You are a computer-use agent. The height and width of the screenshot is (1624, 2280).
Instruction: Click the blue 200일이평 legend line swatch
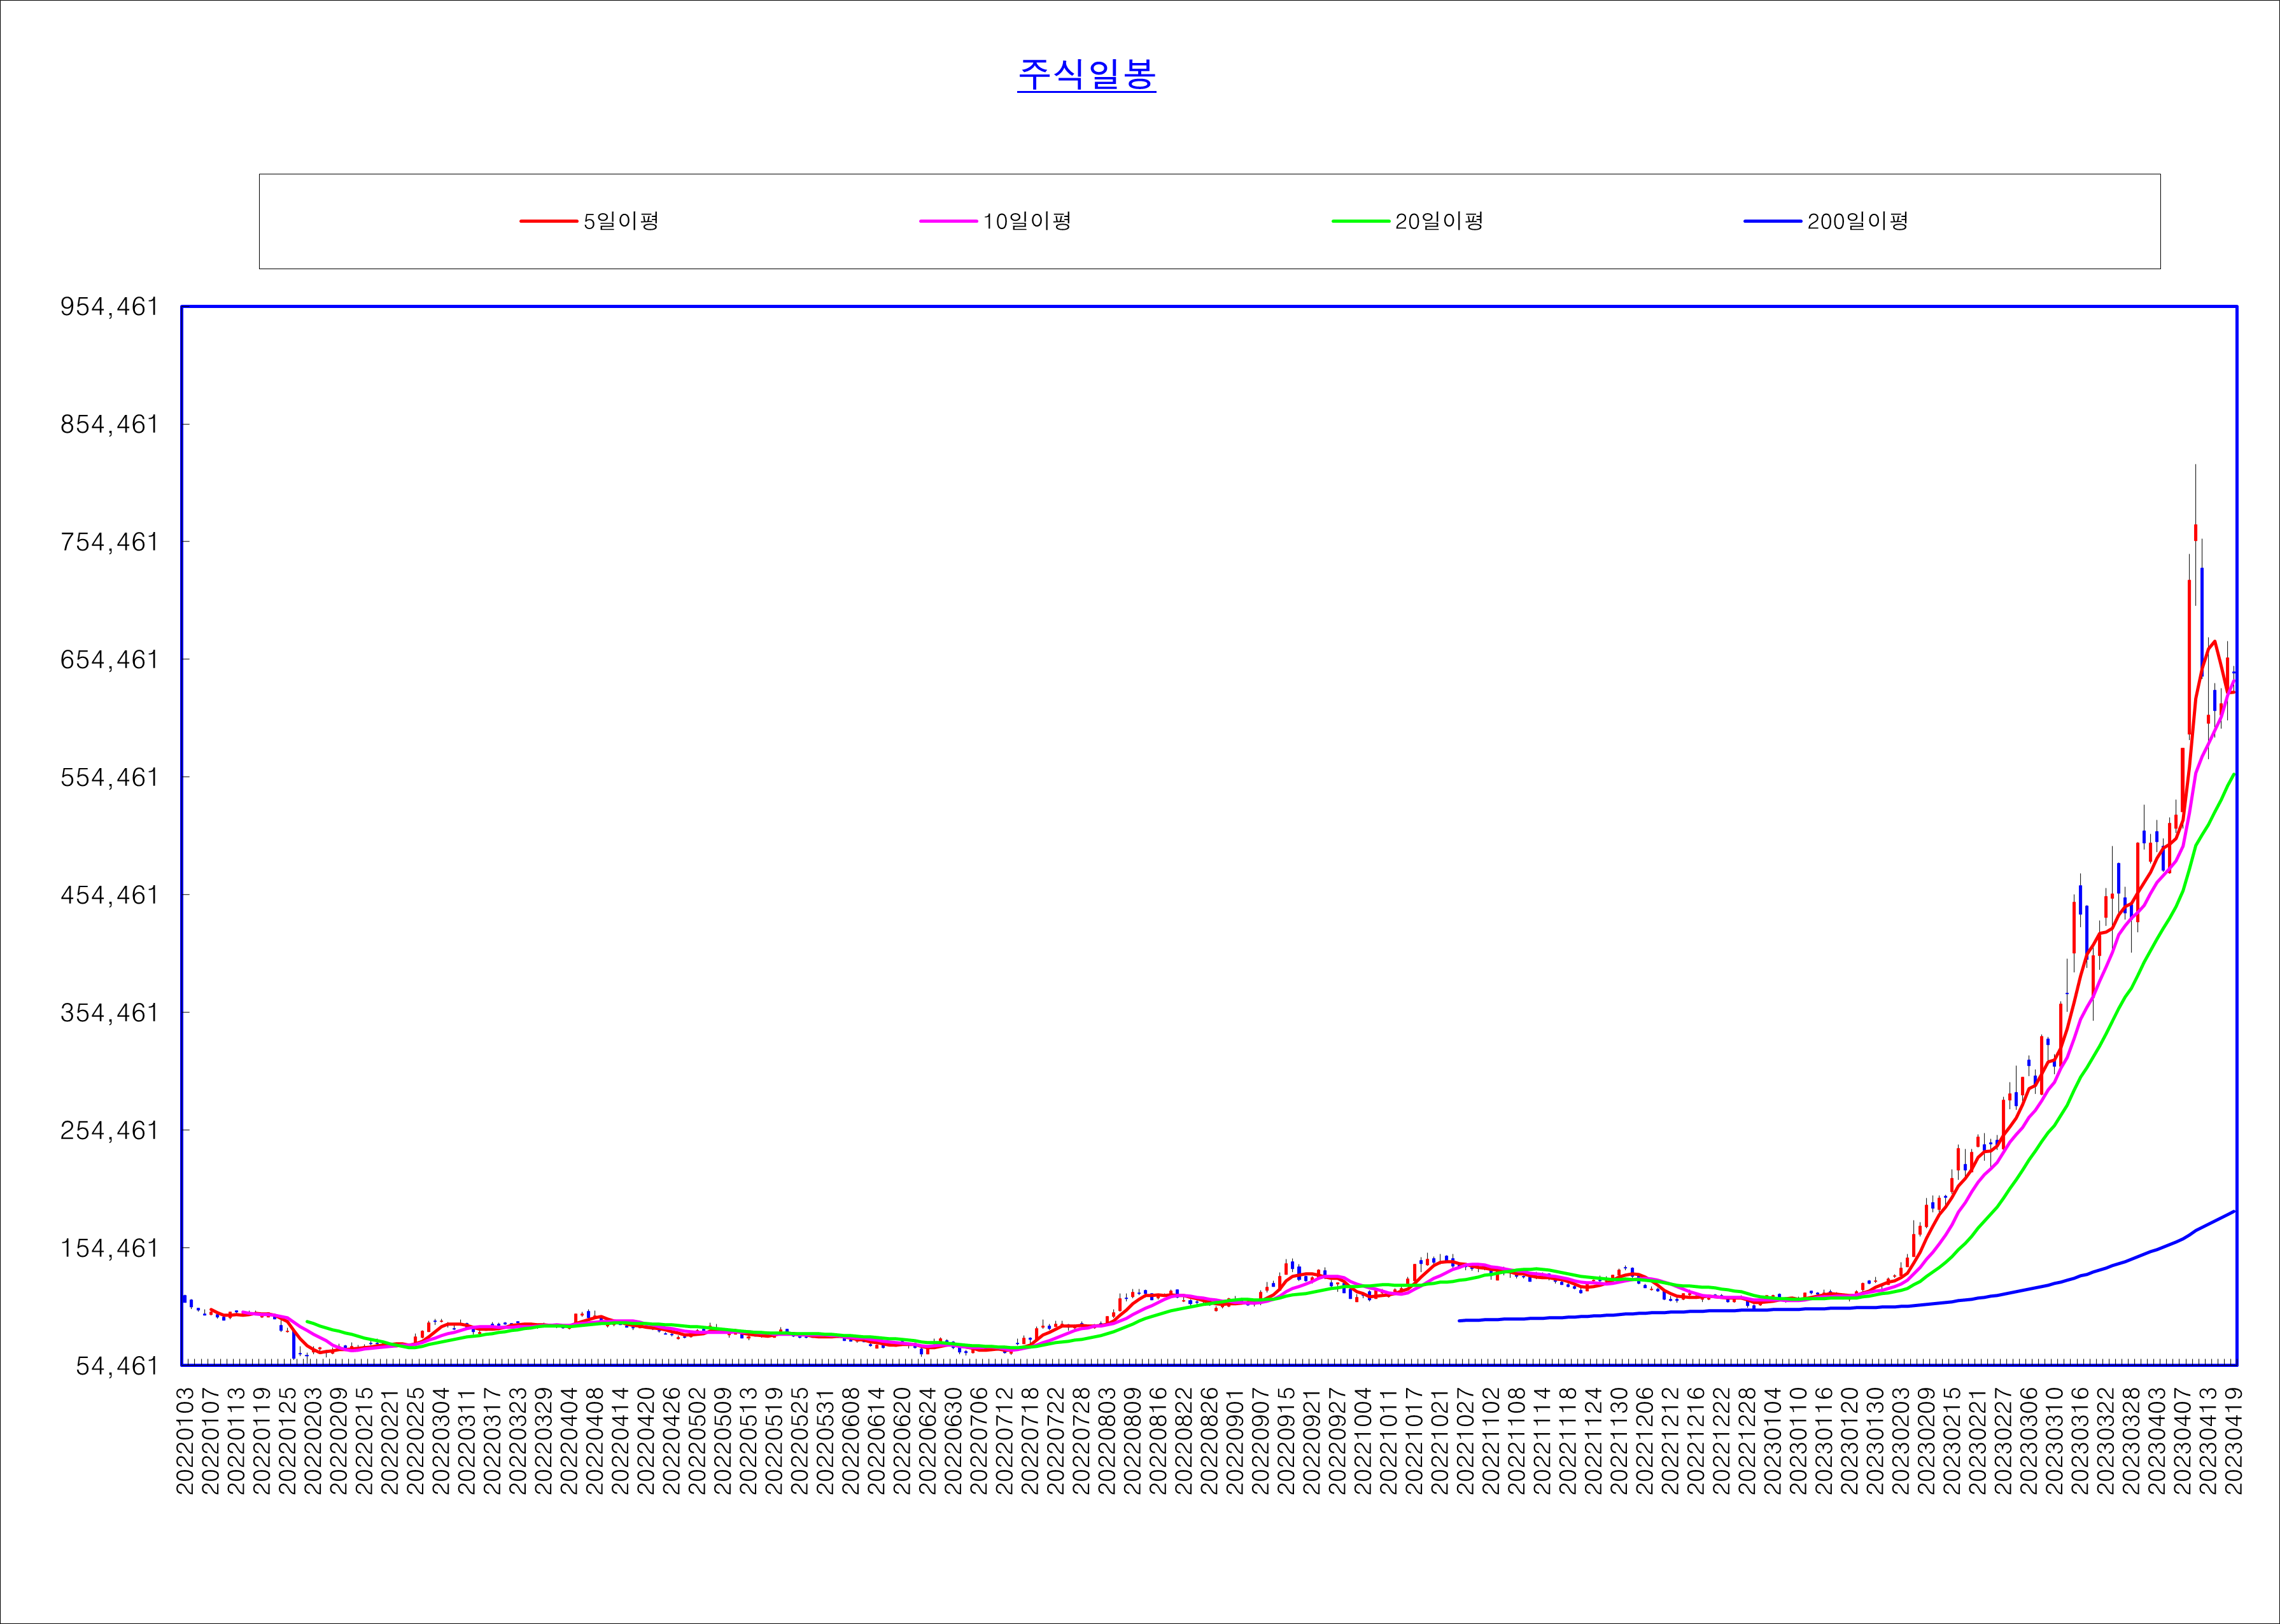pos(1772,221)
